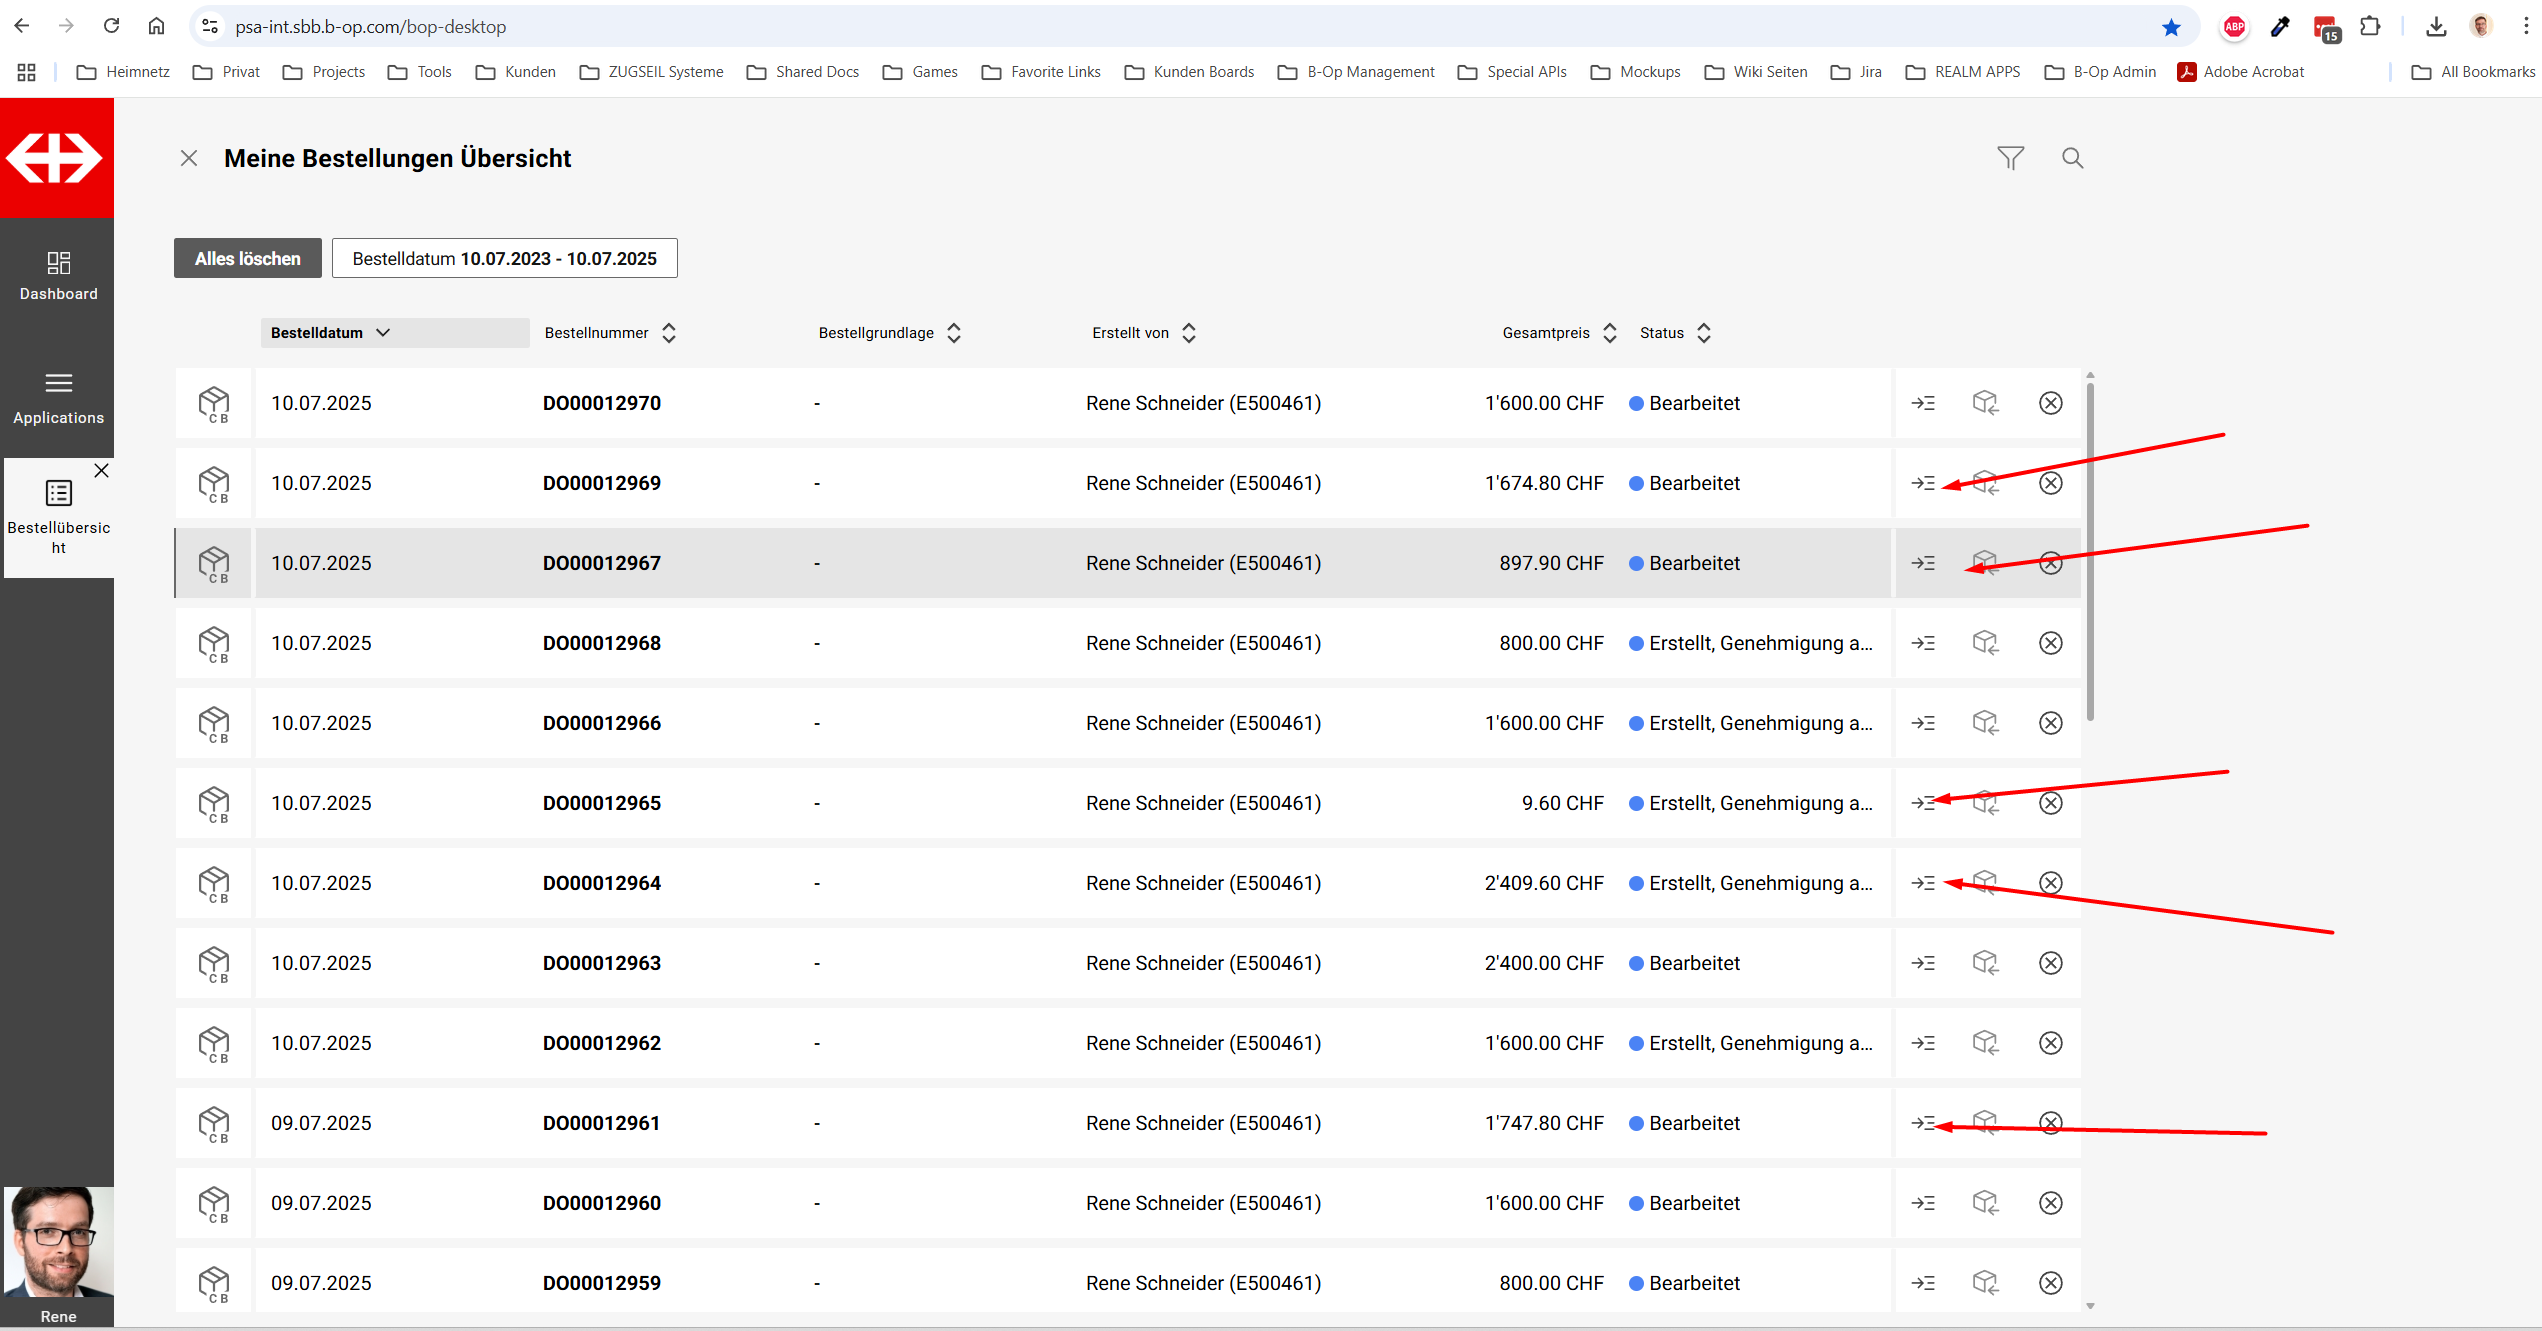Cancel order DO00012962 with circle X
Viewport: 2542px width, 1331px height.
(2050, 1043)
